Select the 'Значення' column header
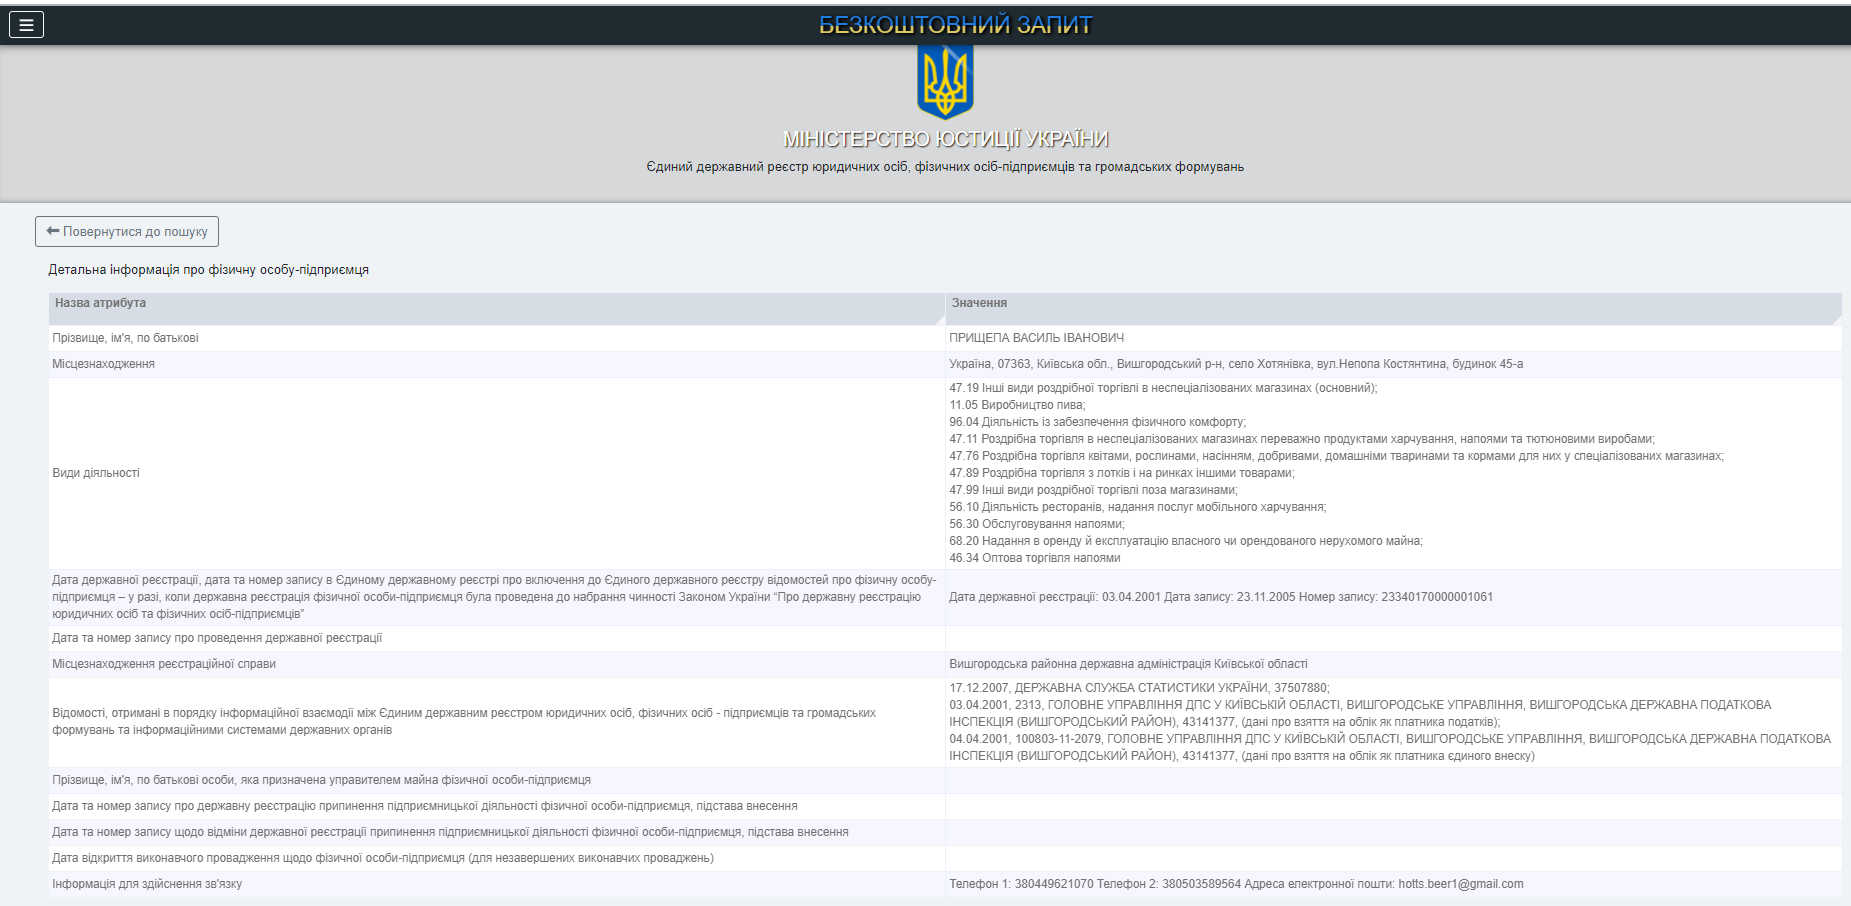This screenshot has height=906, width=1851. coord(979,303)
